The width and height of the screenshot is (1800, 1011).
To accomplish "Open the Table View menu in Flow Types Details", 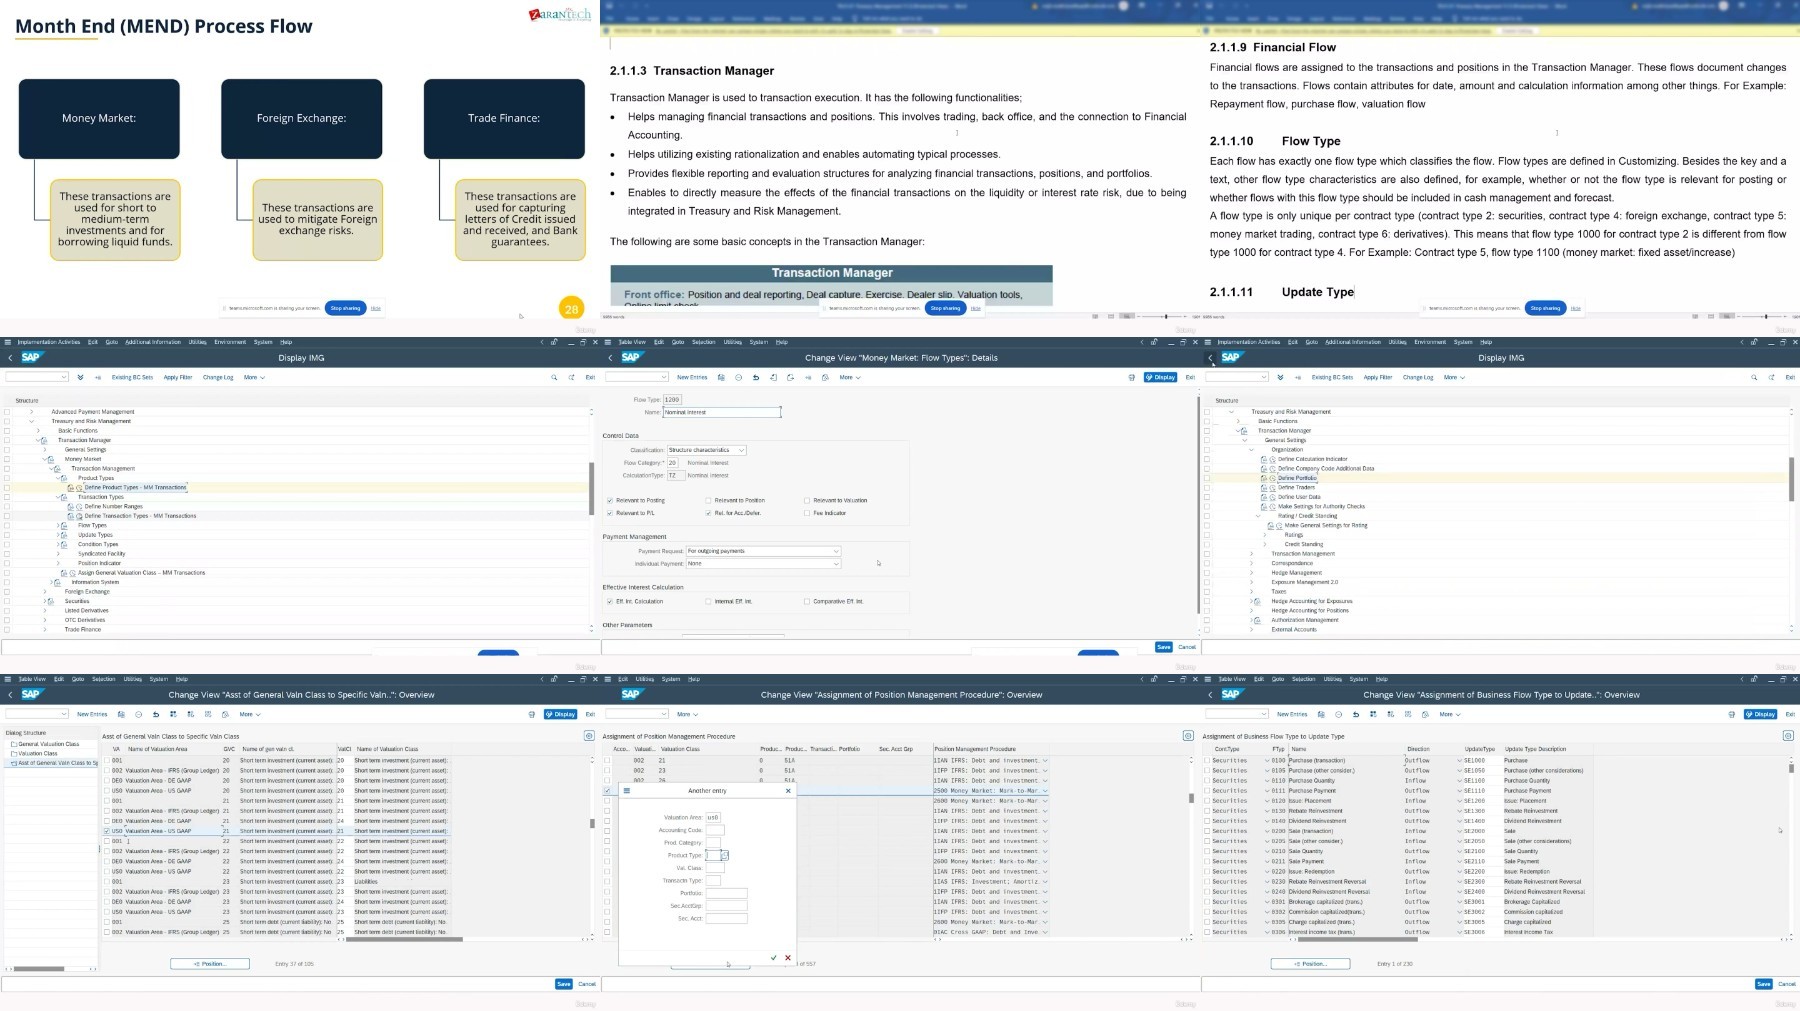I will coord(632,342).
